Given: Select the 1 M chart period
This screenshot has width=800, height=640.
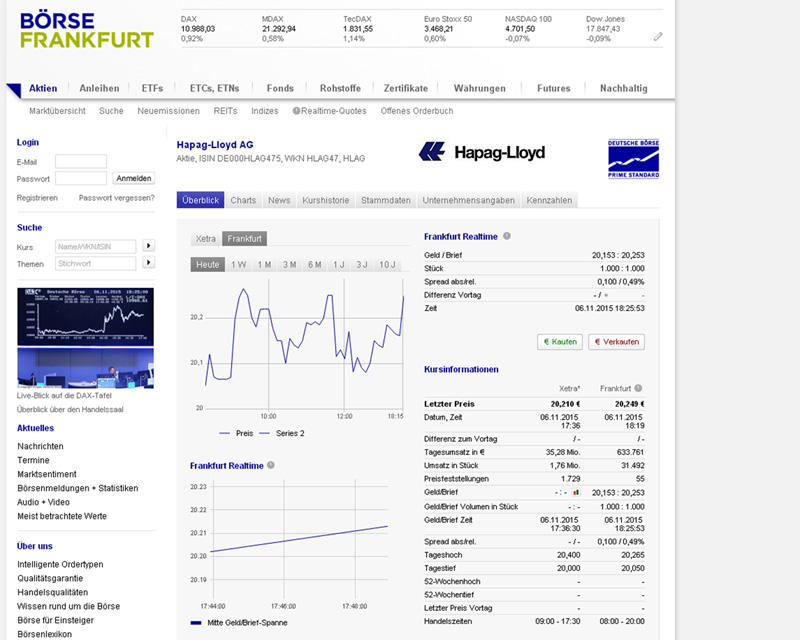Looking at the screenshot, I should (x=264, y=264).
